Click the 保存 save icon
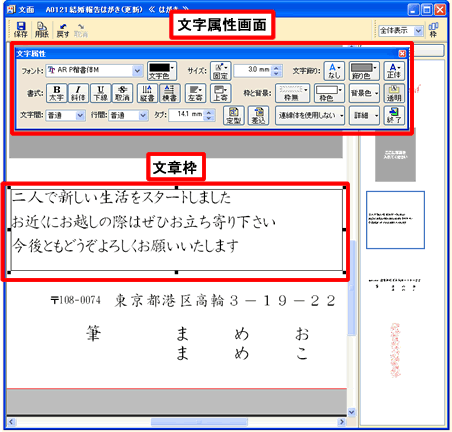The image size is (452, 432). tap(21, 30)
